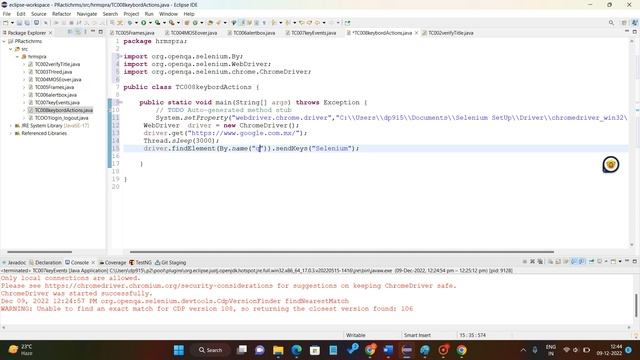The width and height of the screenshot is (640, 360).
Task: Open the Coverage view tab
Action: [115, 262]
